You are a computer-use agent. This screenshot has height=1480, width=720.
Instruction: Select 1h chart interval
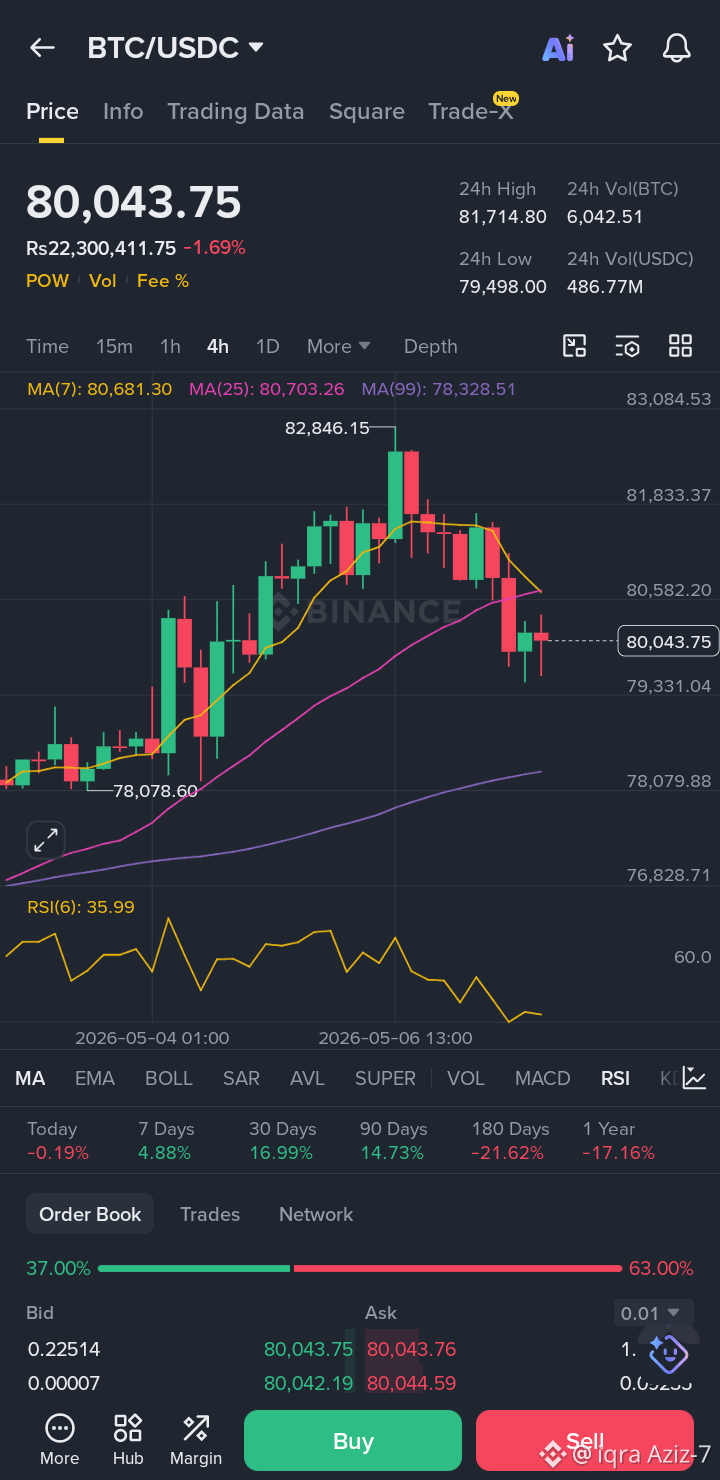point(170,346)
